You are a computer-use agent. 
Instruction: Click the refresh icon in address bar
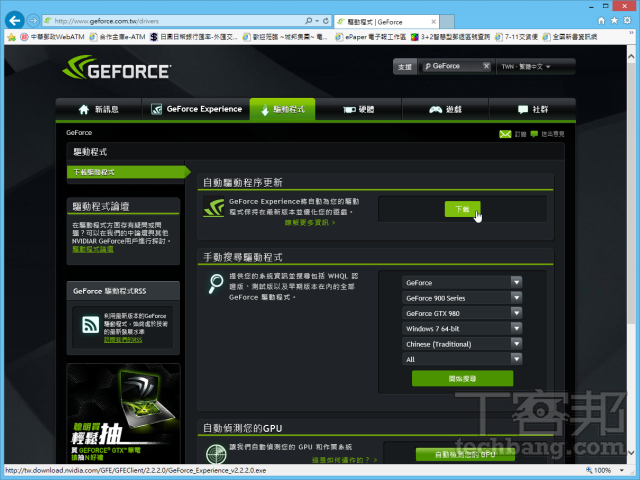pyautogui.click(x=326, y=21)
